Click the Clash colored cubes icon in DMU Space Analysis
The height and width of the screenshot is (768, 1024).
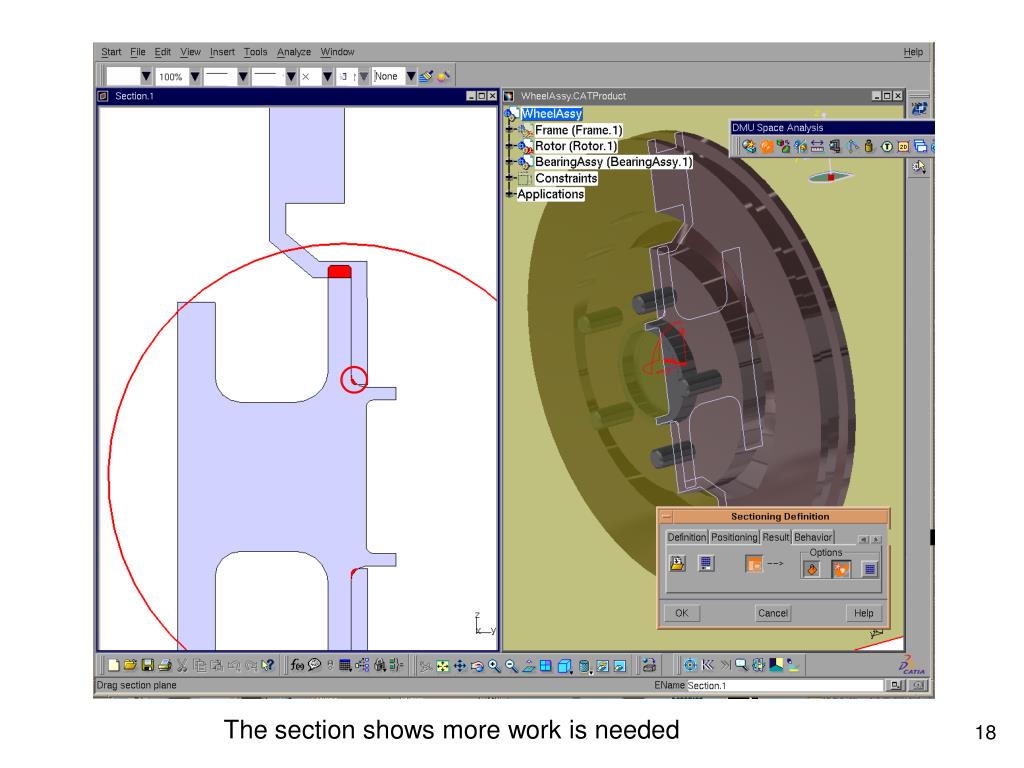pos(783,146)
